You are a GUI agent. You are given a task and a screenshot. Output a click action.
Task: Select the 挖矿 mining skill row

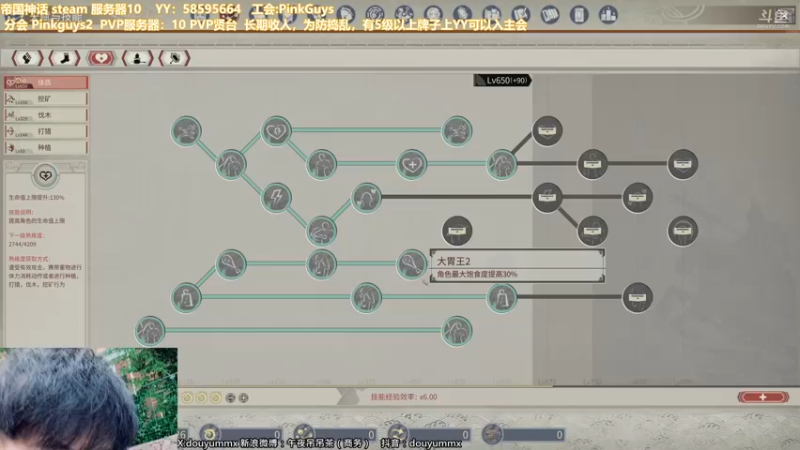point(46,98)
